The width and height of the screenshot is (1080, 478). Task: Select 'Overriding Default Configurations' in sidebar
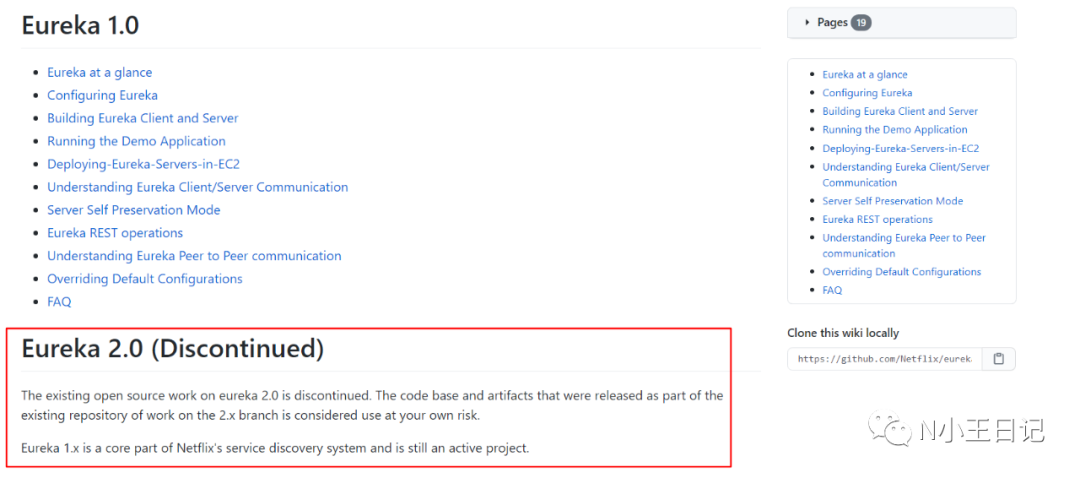[x=901, y=272]
